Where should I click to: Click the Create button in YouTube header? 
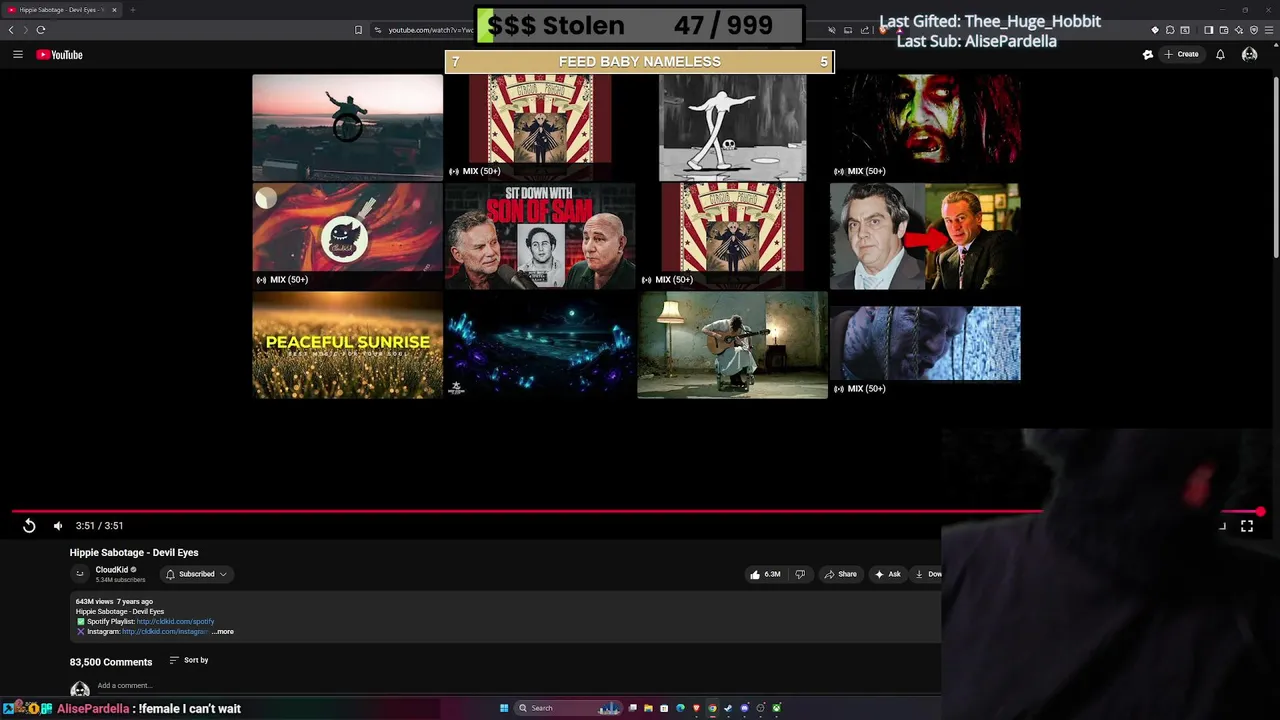pos(1181,54)
